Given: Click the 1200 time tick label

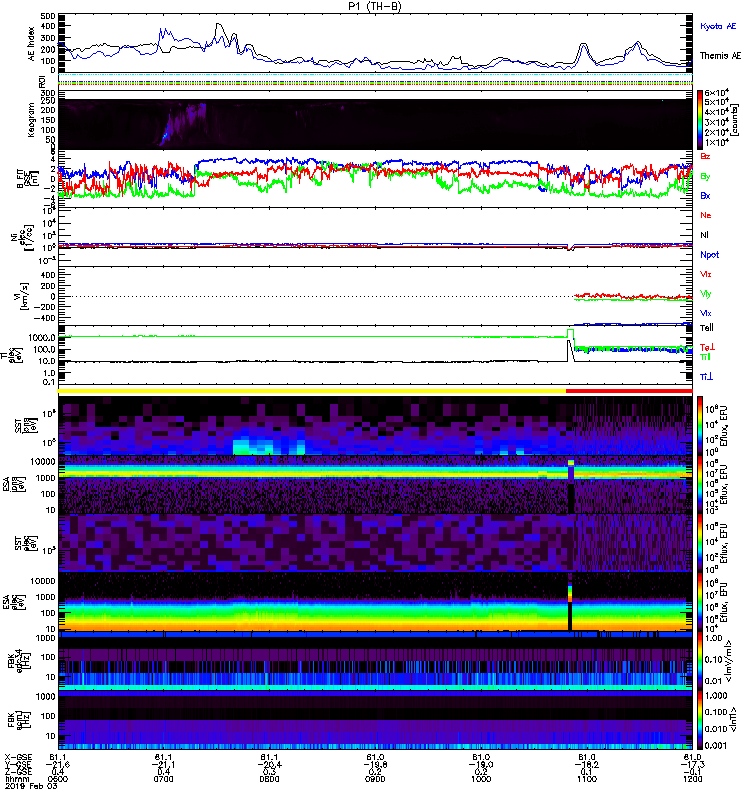Looking at the screenshot, I should (x=692, y=779).
